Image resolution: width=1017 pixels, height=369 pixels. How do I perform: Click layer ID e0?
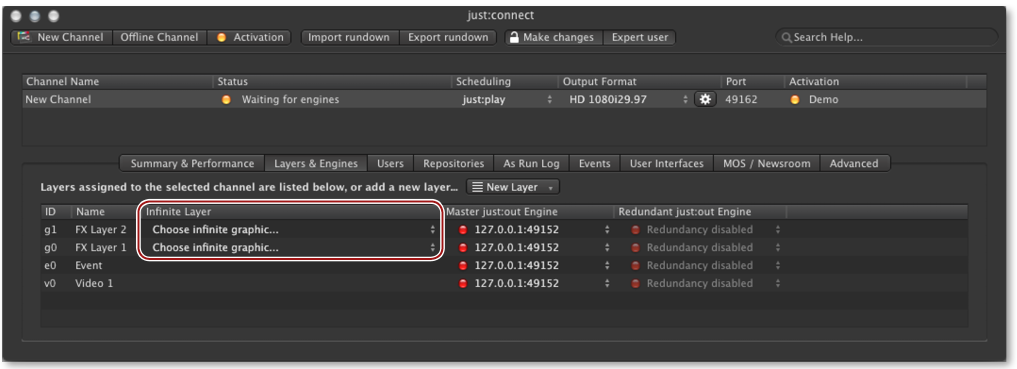point(51,266)
